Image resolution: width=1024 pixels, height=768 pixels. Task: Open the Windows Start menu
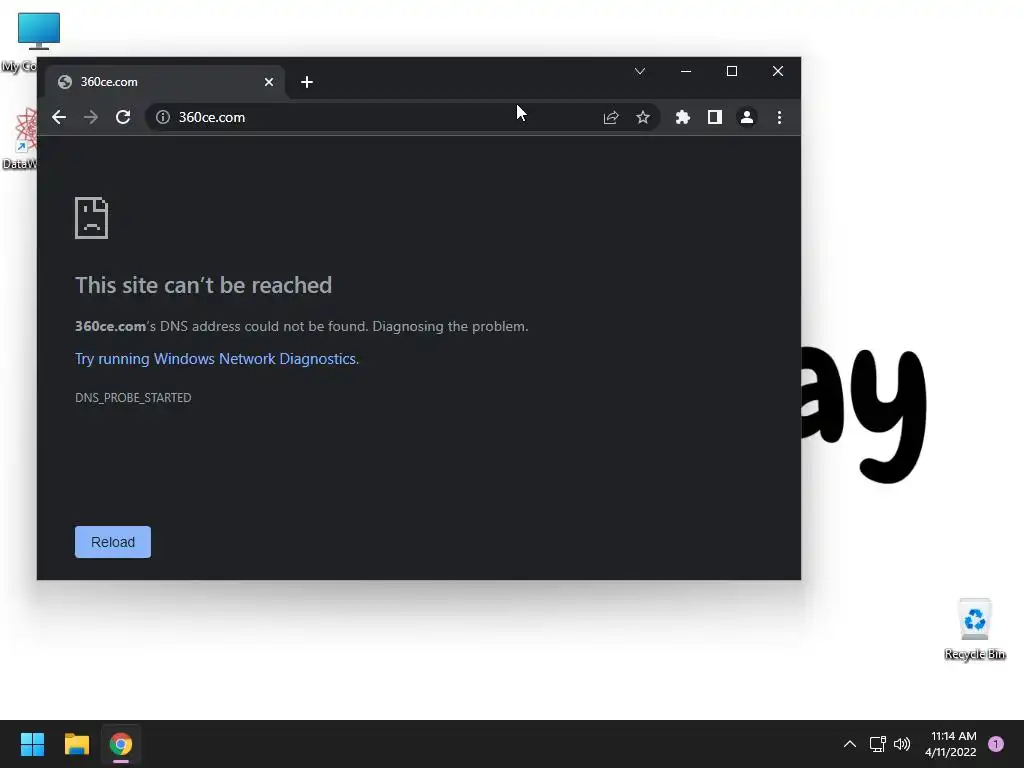point(32,744)
